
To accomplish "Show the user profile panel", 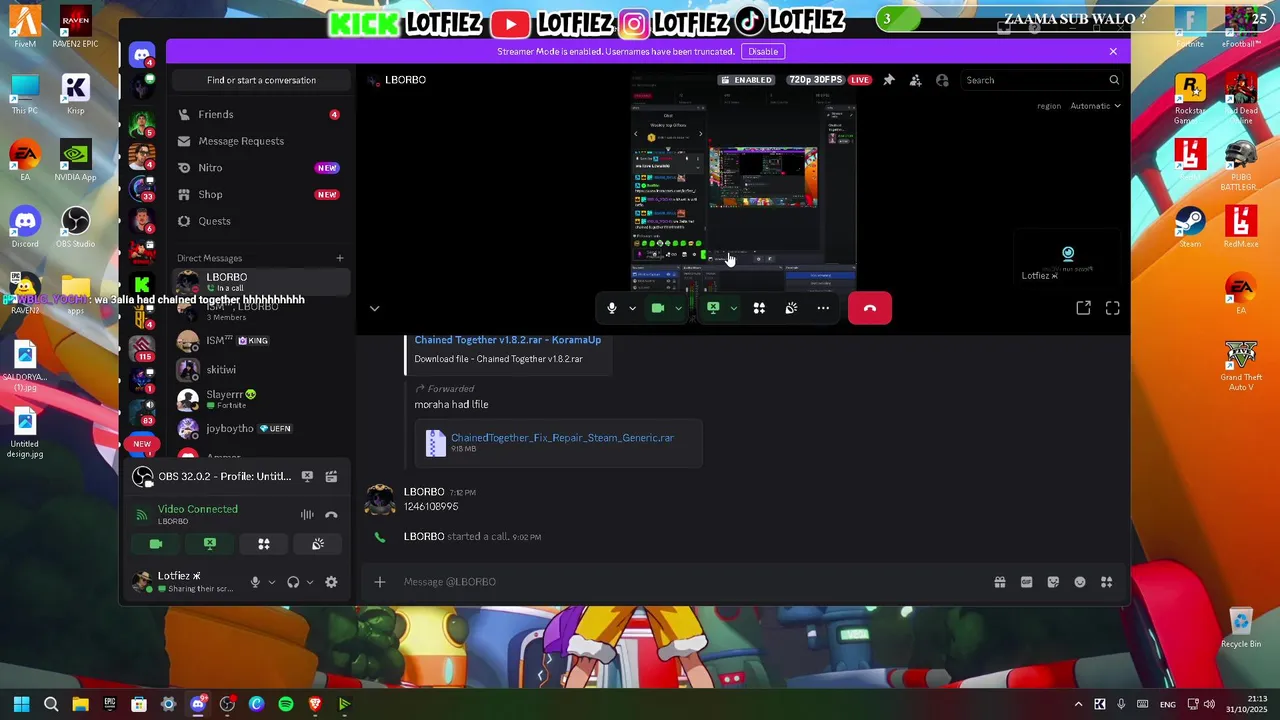I will (x=942, y=80).
